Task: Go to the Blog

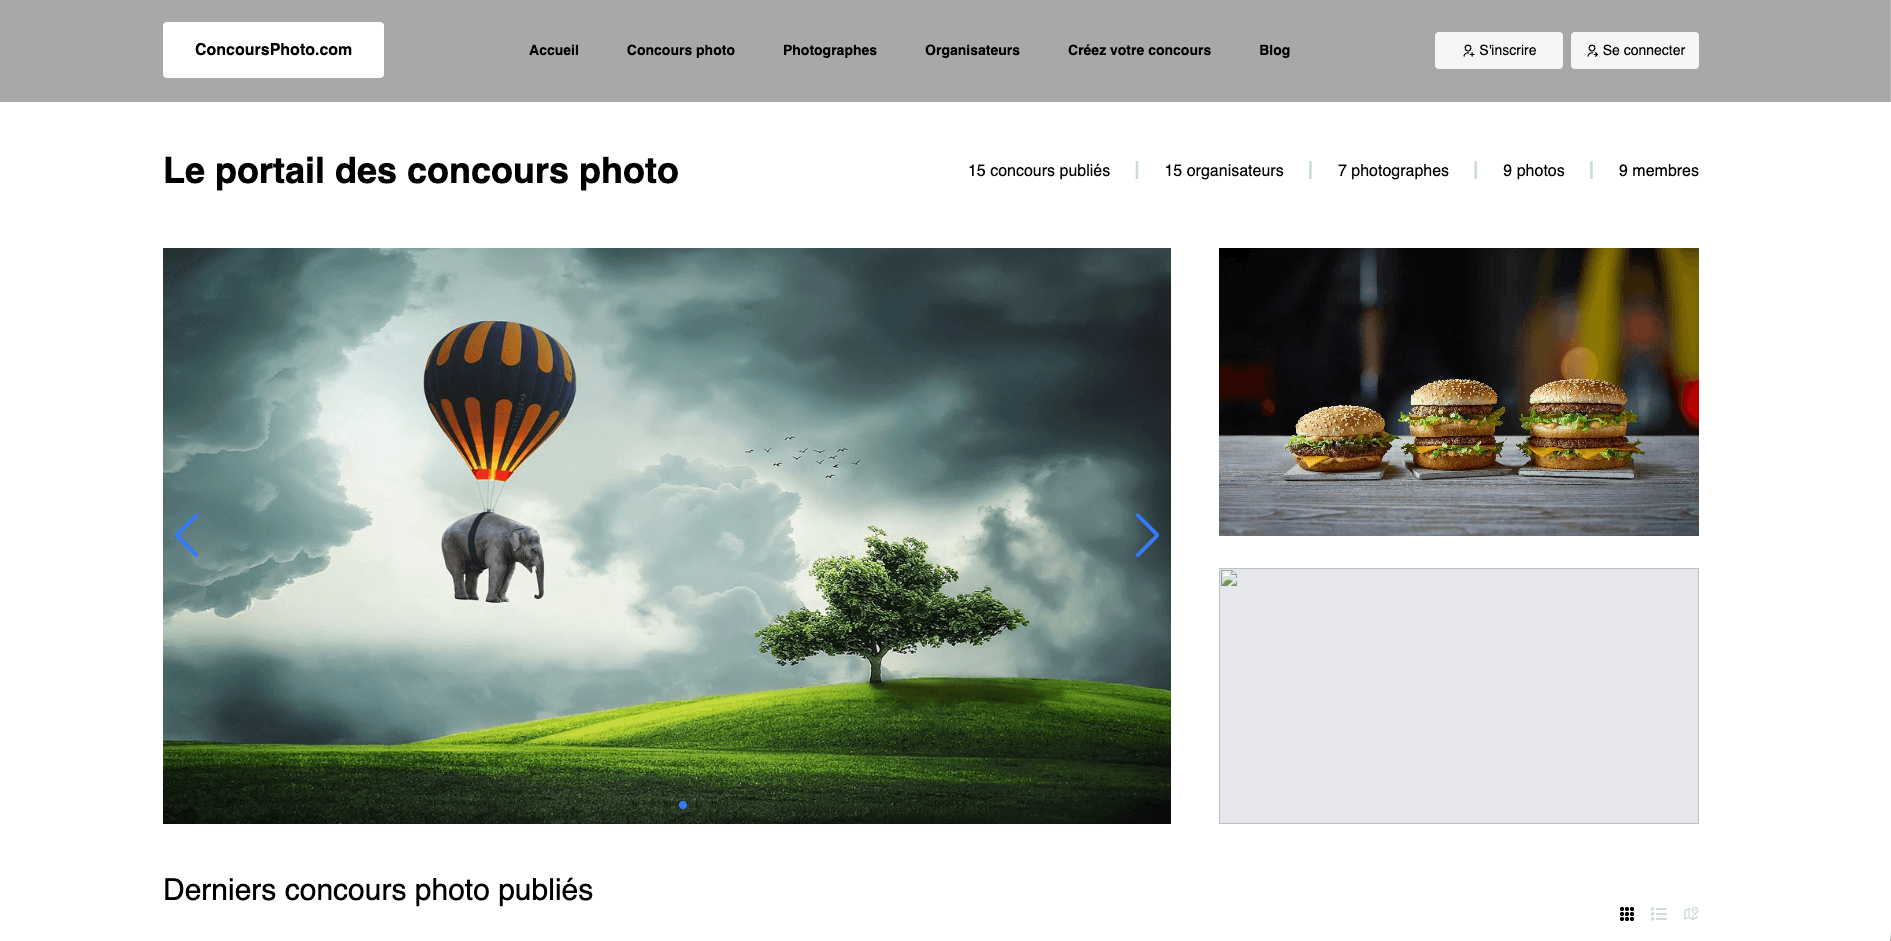Action: (1274, 50)
